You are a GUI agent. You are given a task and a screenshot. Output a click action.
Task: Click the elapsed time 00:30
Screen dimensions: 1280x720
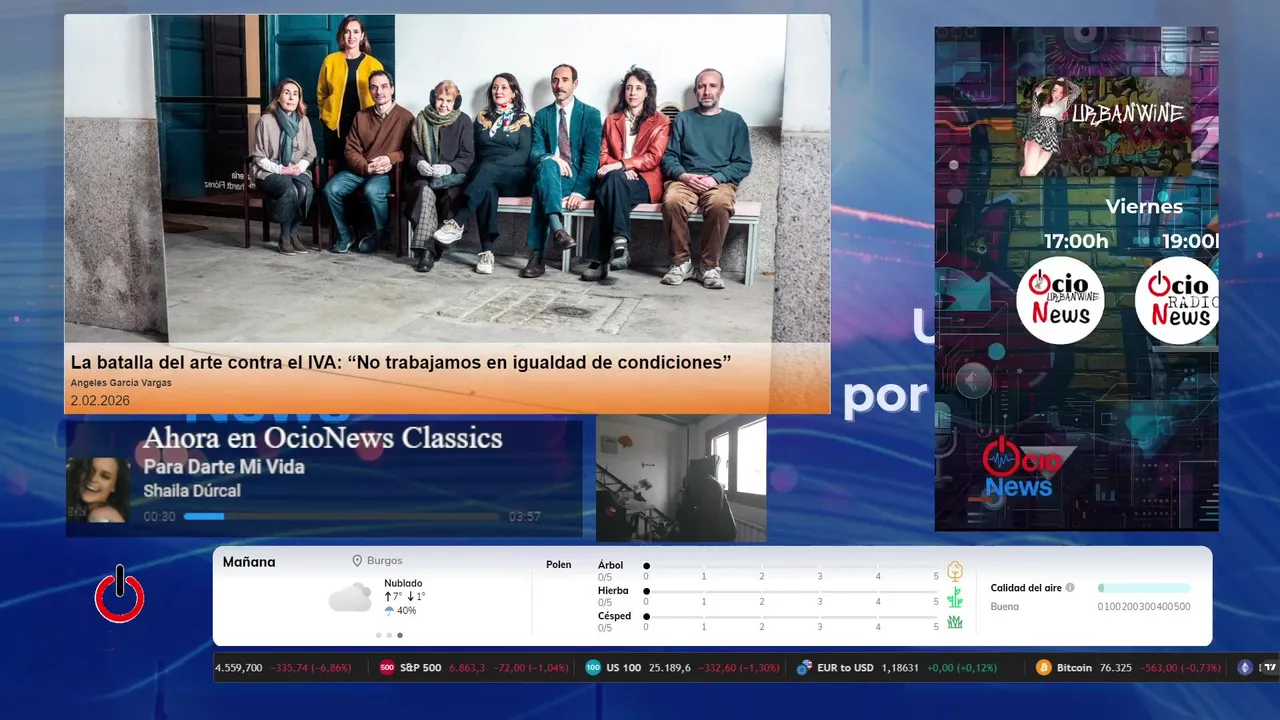click(x=159, y=517)
